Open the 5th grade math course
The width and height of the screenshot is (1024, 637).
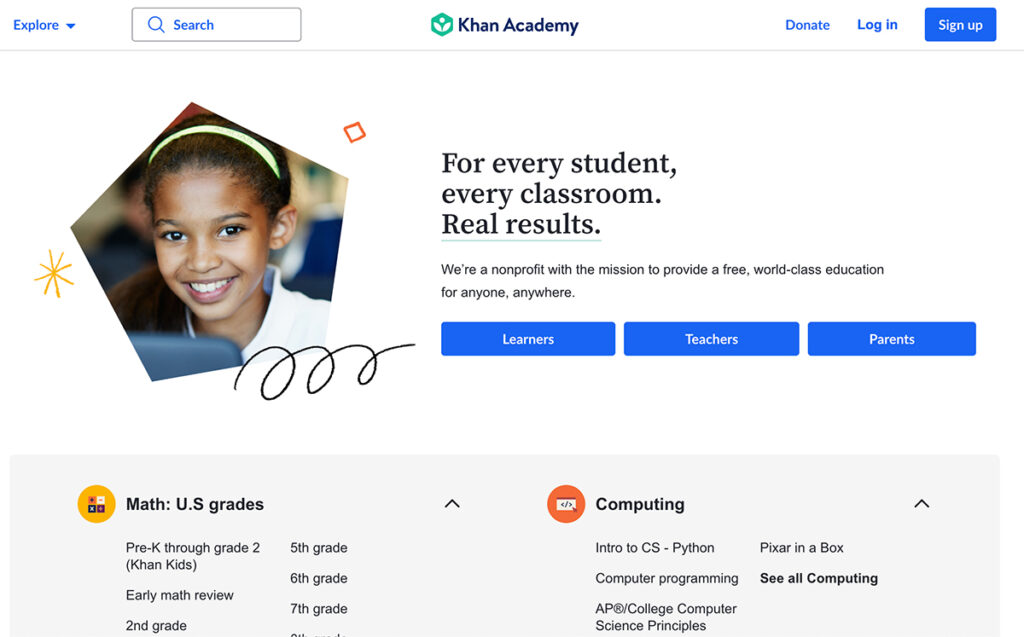point(319,547)
